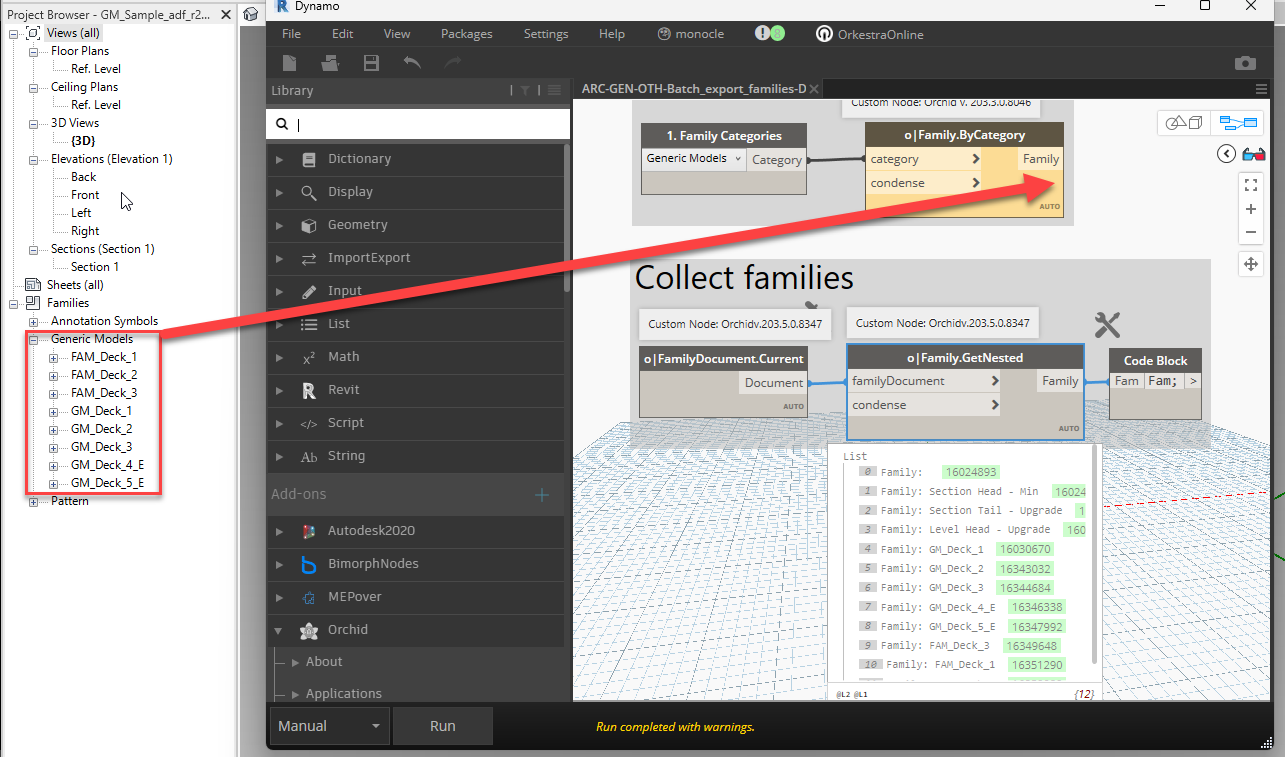Open the Settings menu
This screenshot has width=1285, height=757.
(546, 34)
